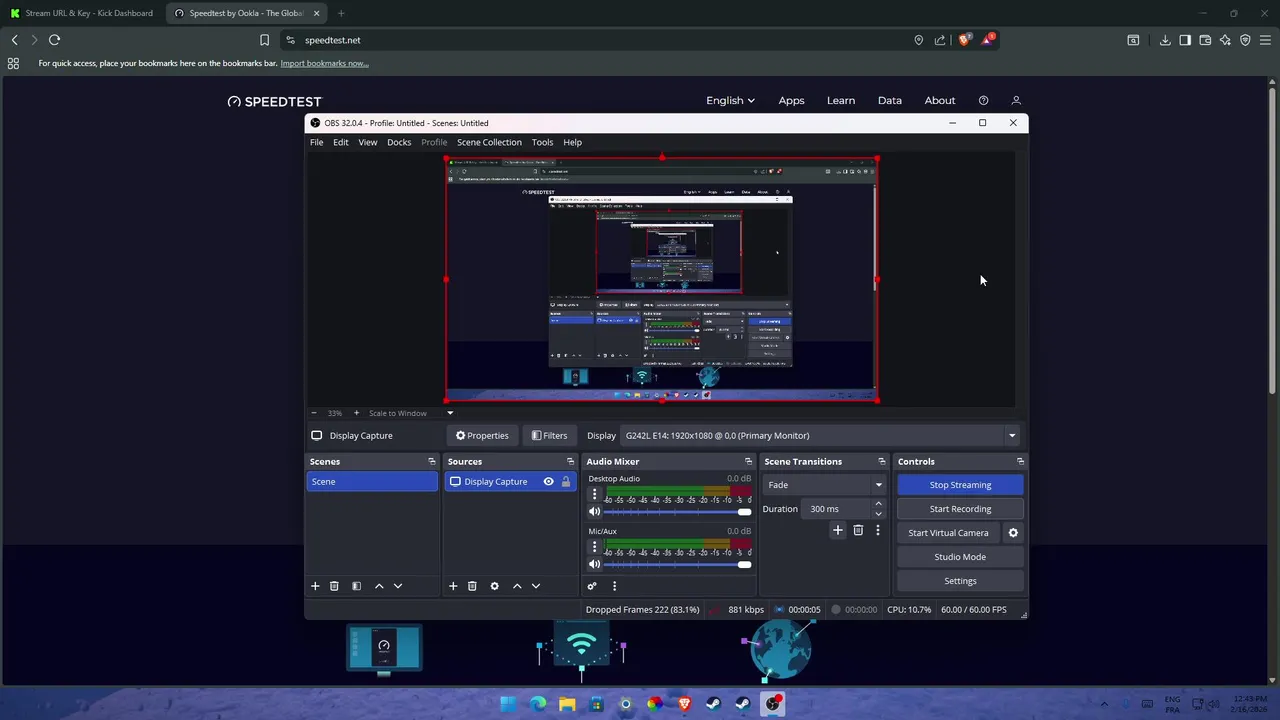Toggle Studio Mode
Image resolution: width=1280 pixels, height=720 pixels.
960,557
